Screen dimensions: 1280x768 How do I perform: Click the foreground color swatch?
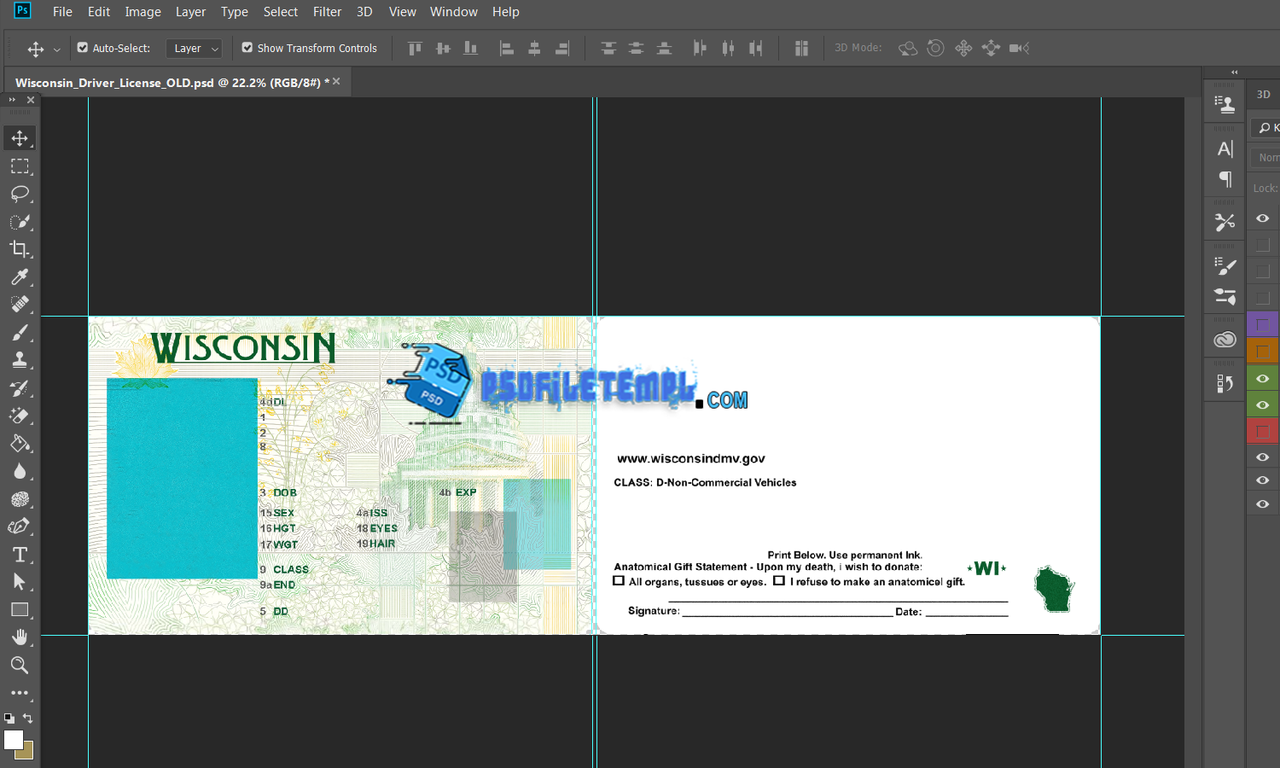tap(13, 740)
